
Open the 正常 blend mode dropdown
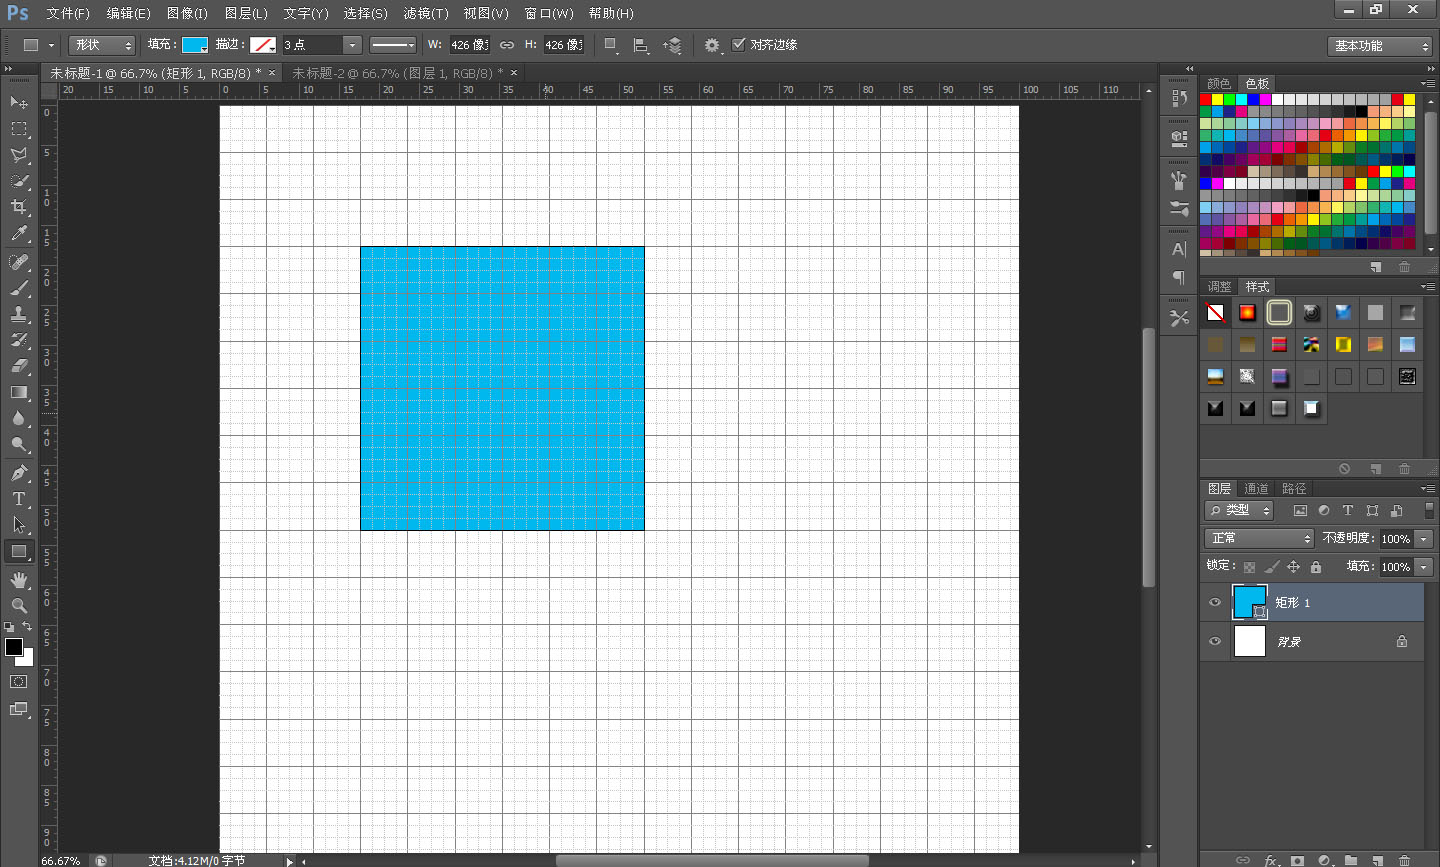[1259, 538]
